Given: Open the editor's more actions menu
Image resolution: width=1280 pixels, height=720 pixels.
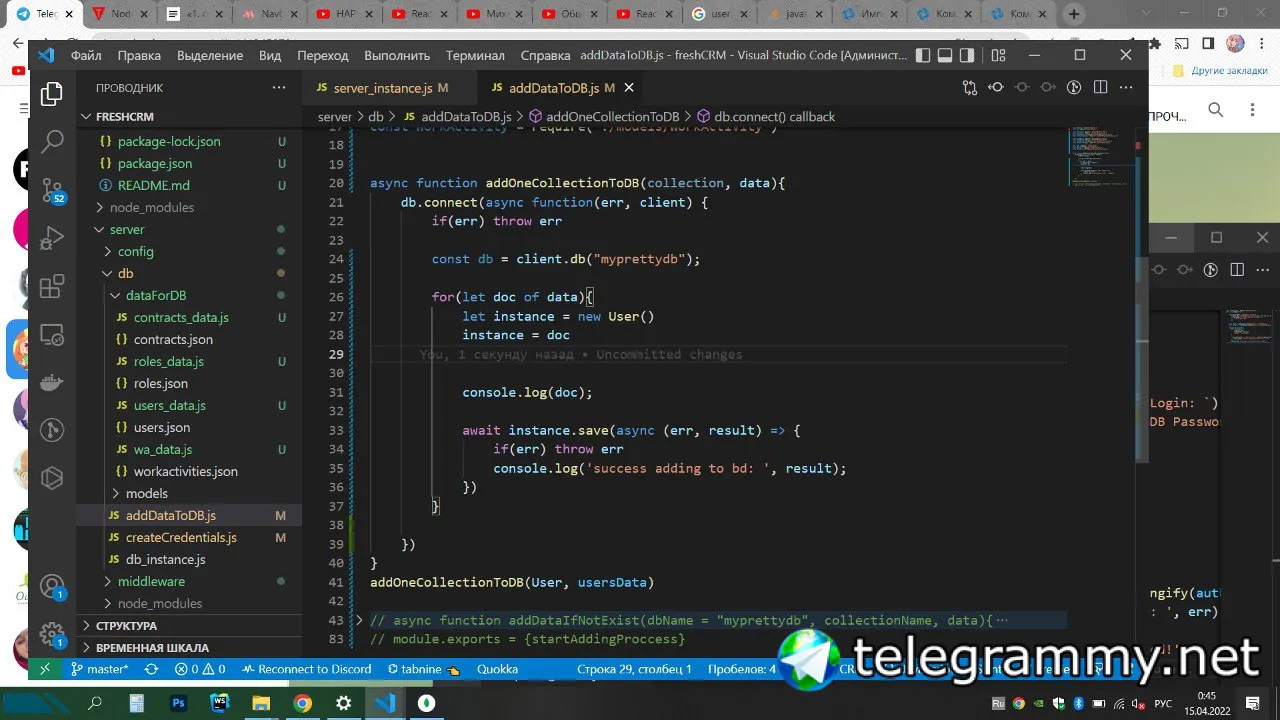Looking at the screenshot, I should point(1127,88).
